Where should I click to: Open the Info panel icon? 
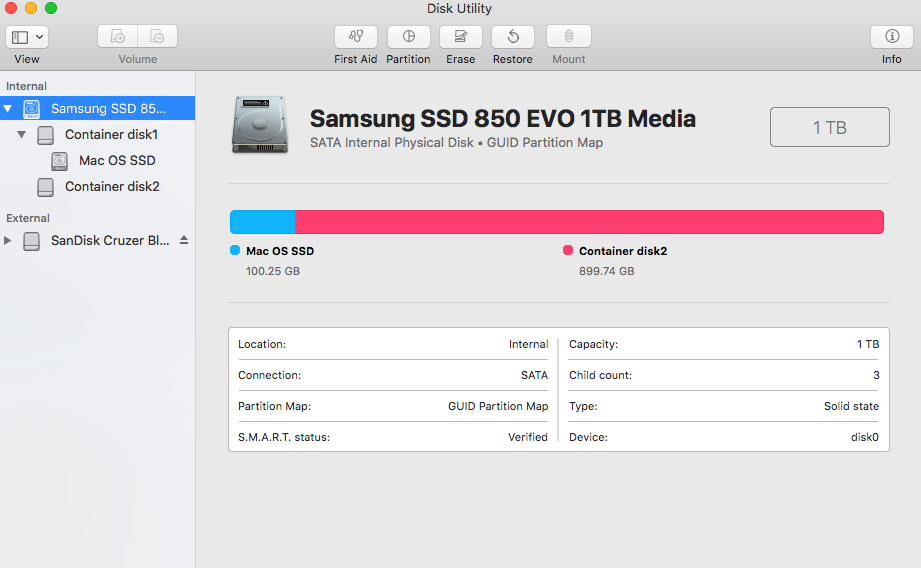pos(892,36)
